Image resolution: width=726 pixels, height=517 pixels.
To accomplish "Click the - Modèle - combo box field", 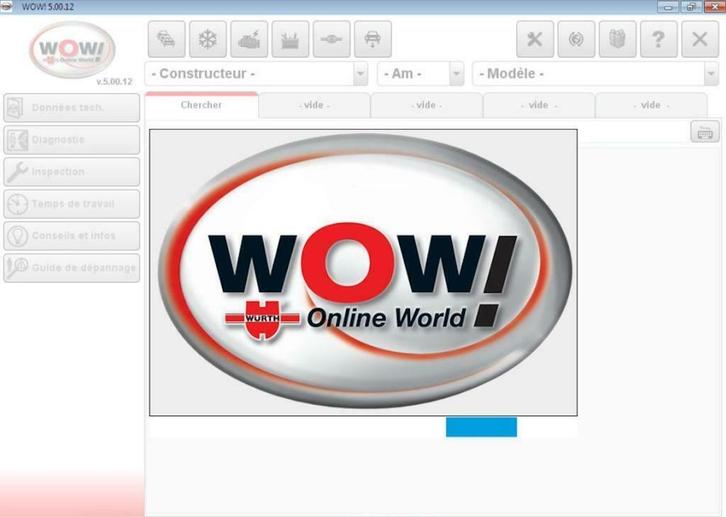I will [x=595, y=74].
